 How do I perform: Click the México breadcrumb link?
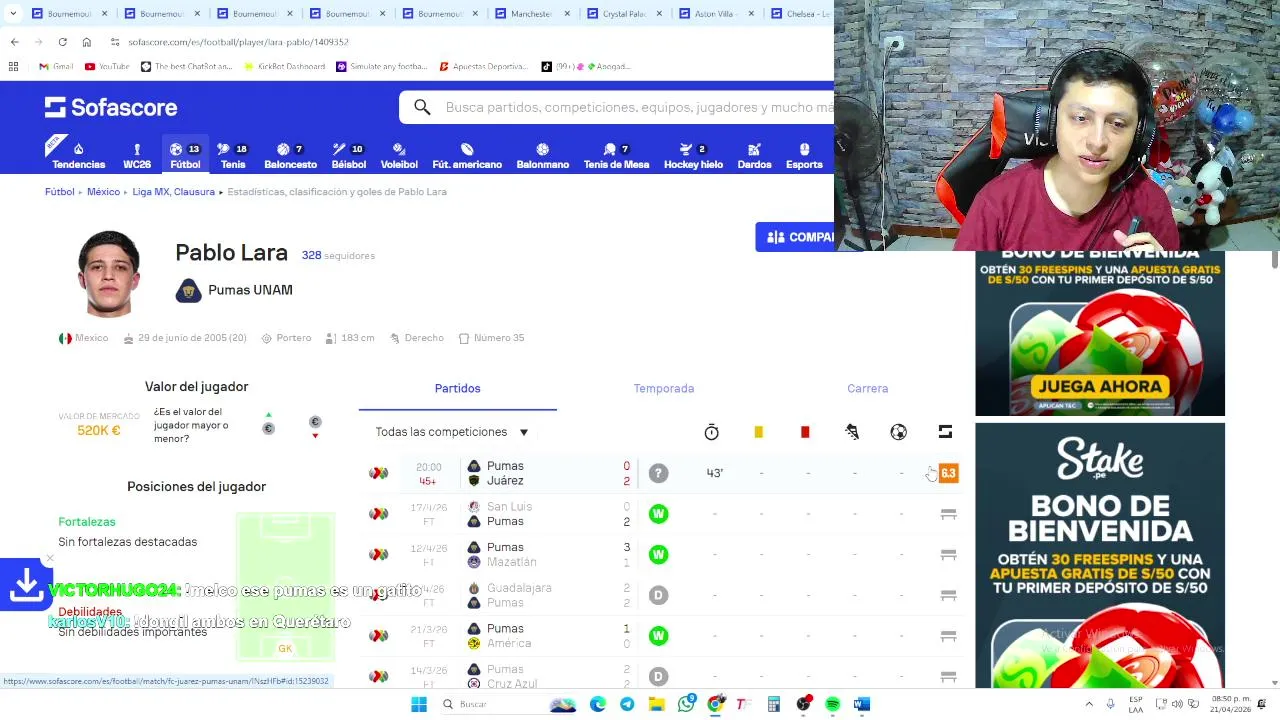point(103,191)
